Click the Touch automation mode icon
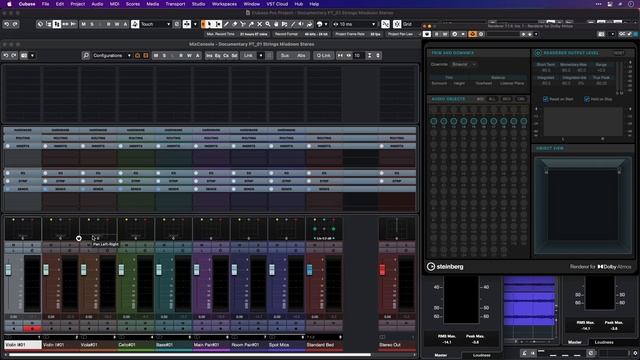This screenshot has width=640, height=360. coord(135,24)
